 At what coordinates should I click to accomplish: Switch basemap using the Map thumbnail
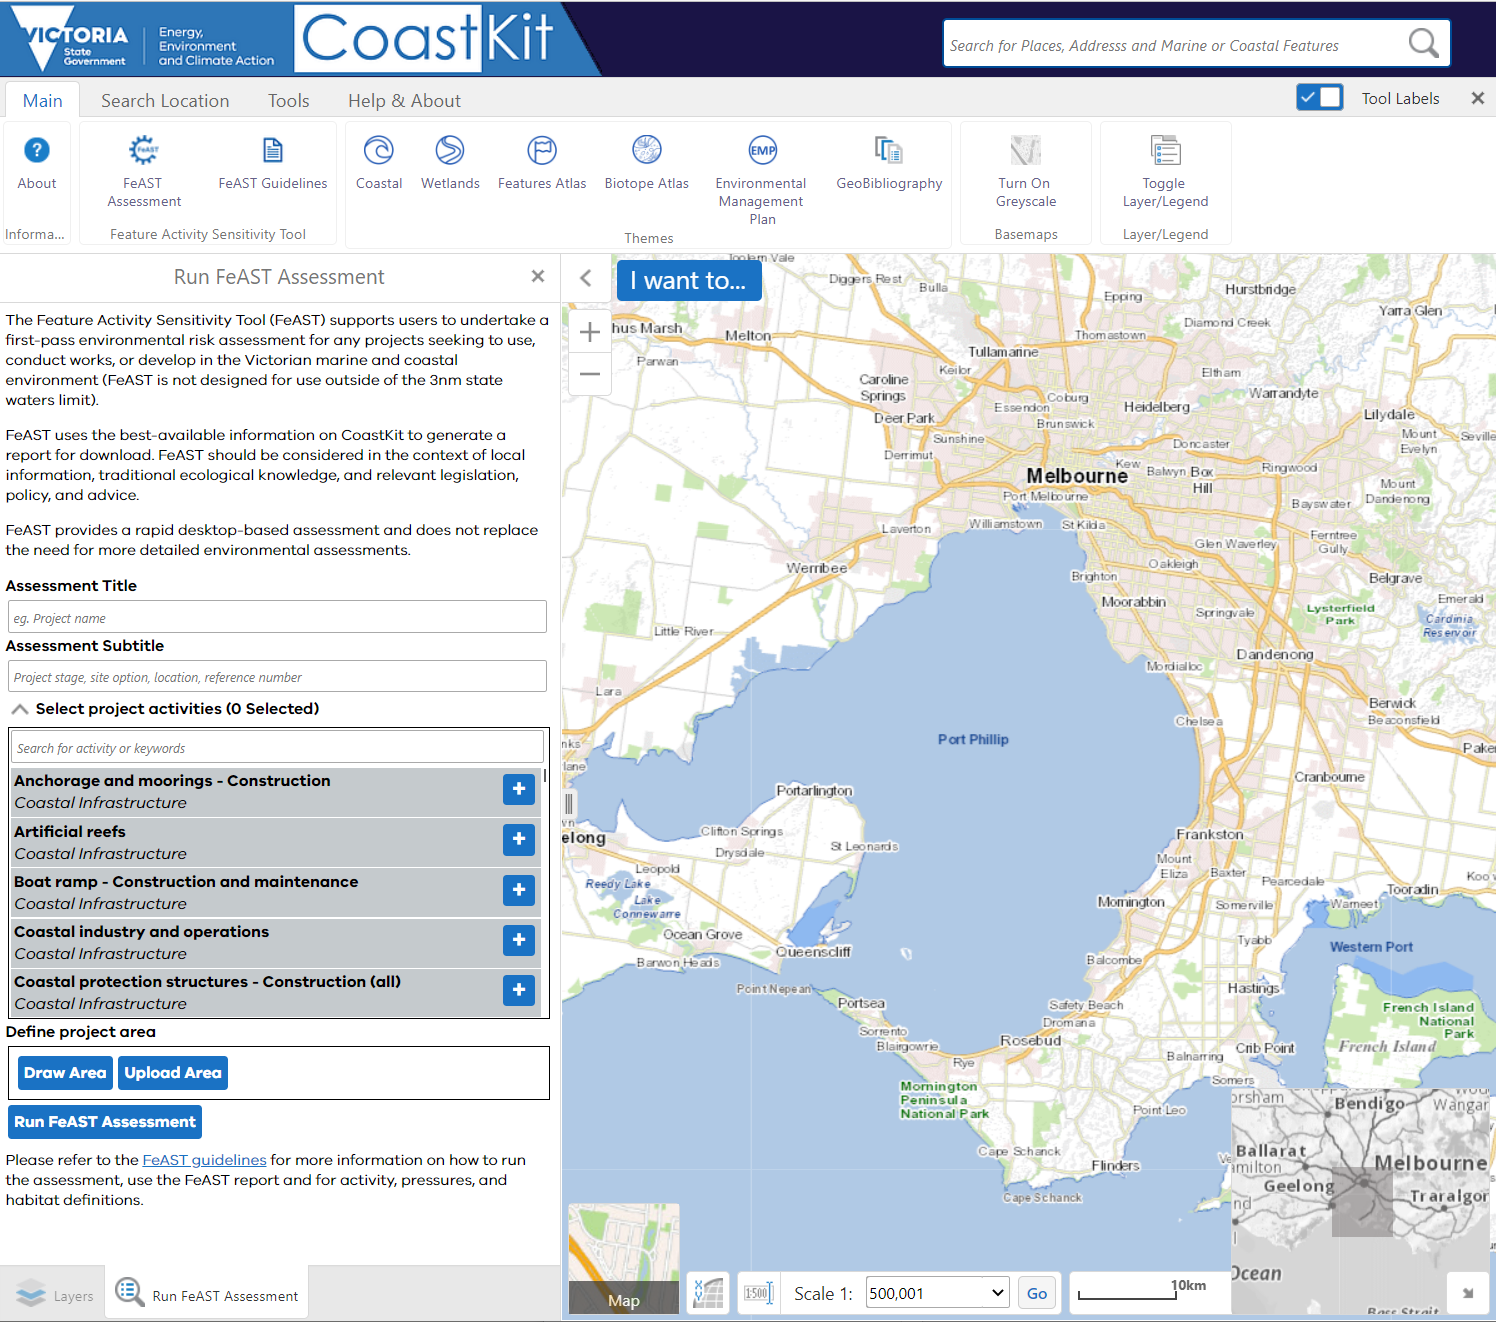coord(624,1258)
